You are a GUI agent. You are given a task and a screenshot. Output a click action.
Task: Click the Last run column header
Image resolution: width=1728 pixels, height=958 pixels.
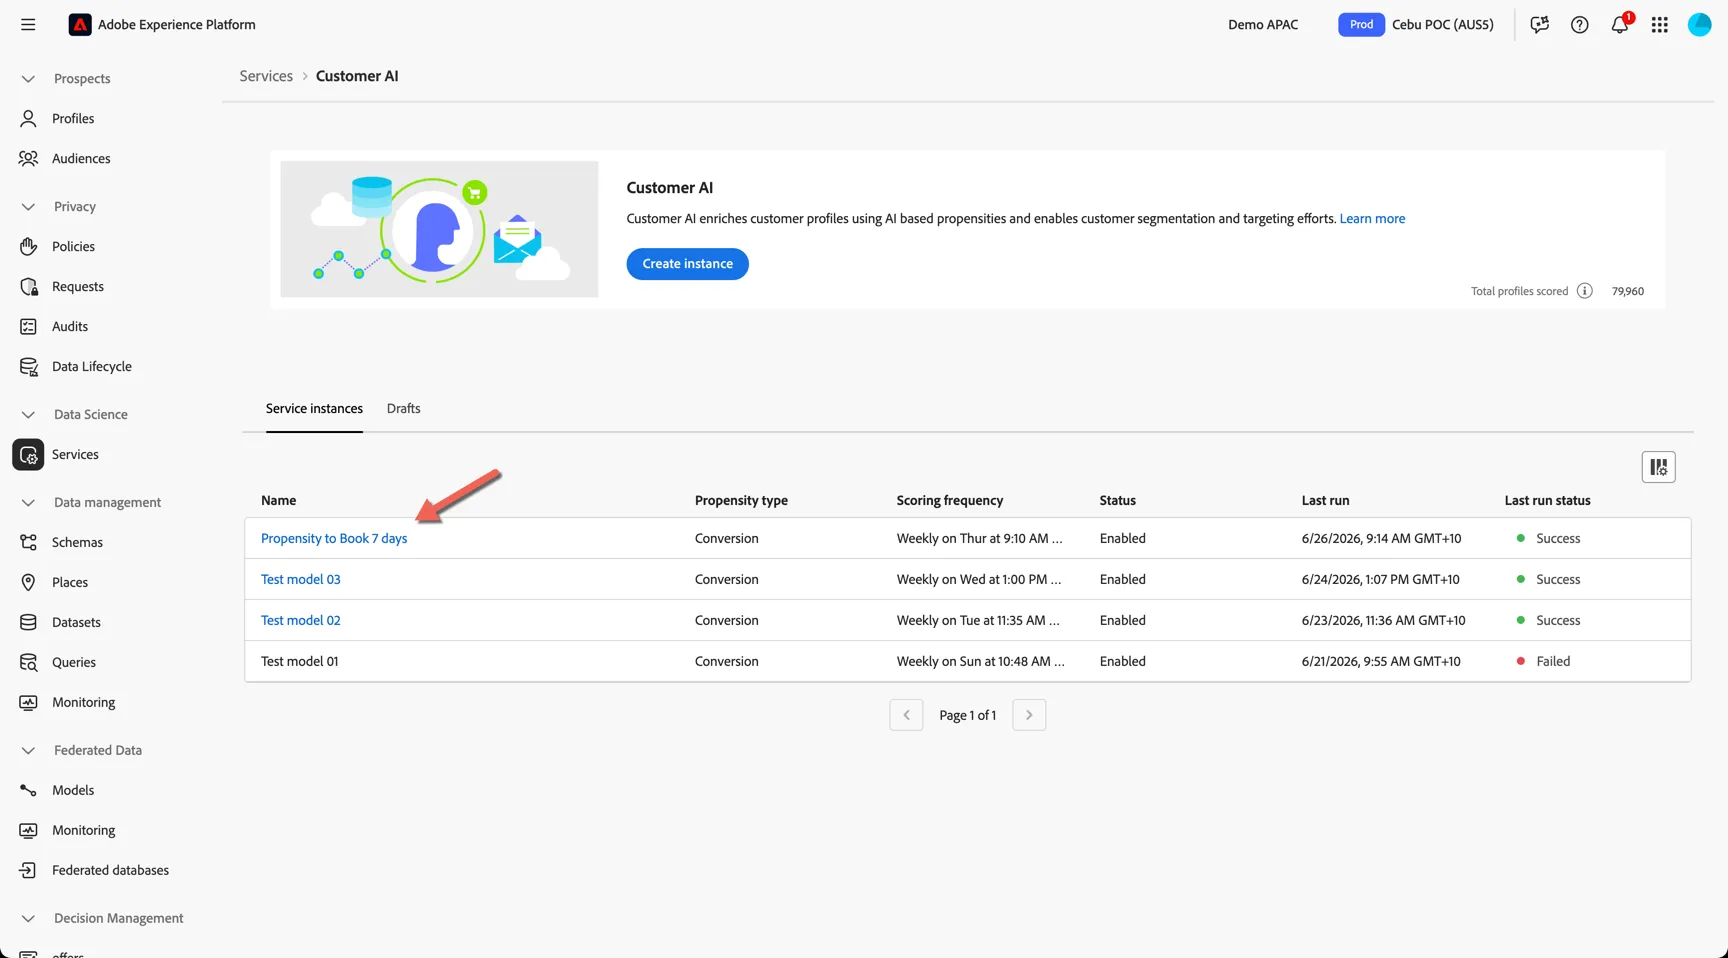[1325, 500]
